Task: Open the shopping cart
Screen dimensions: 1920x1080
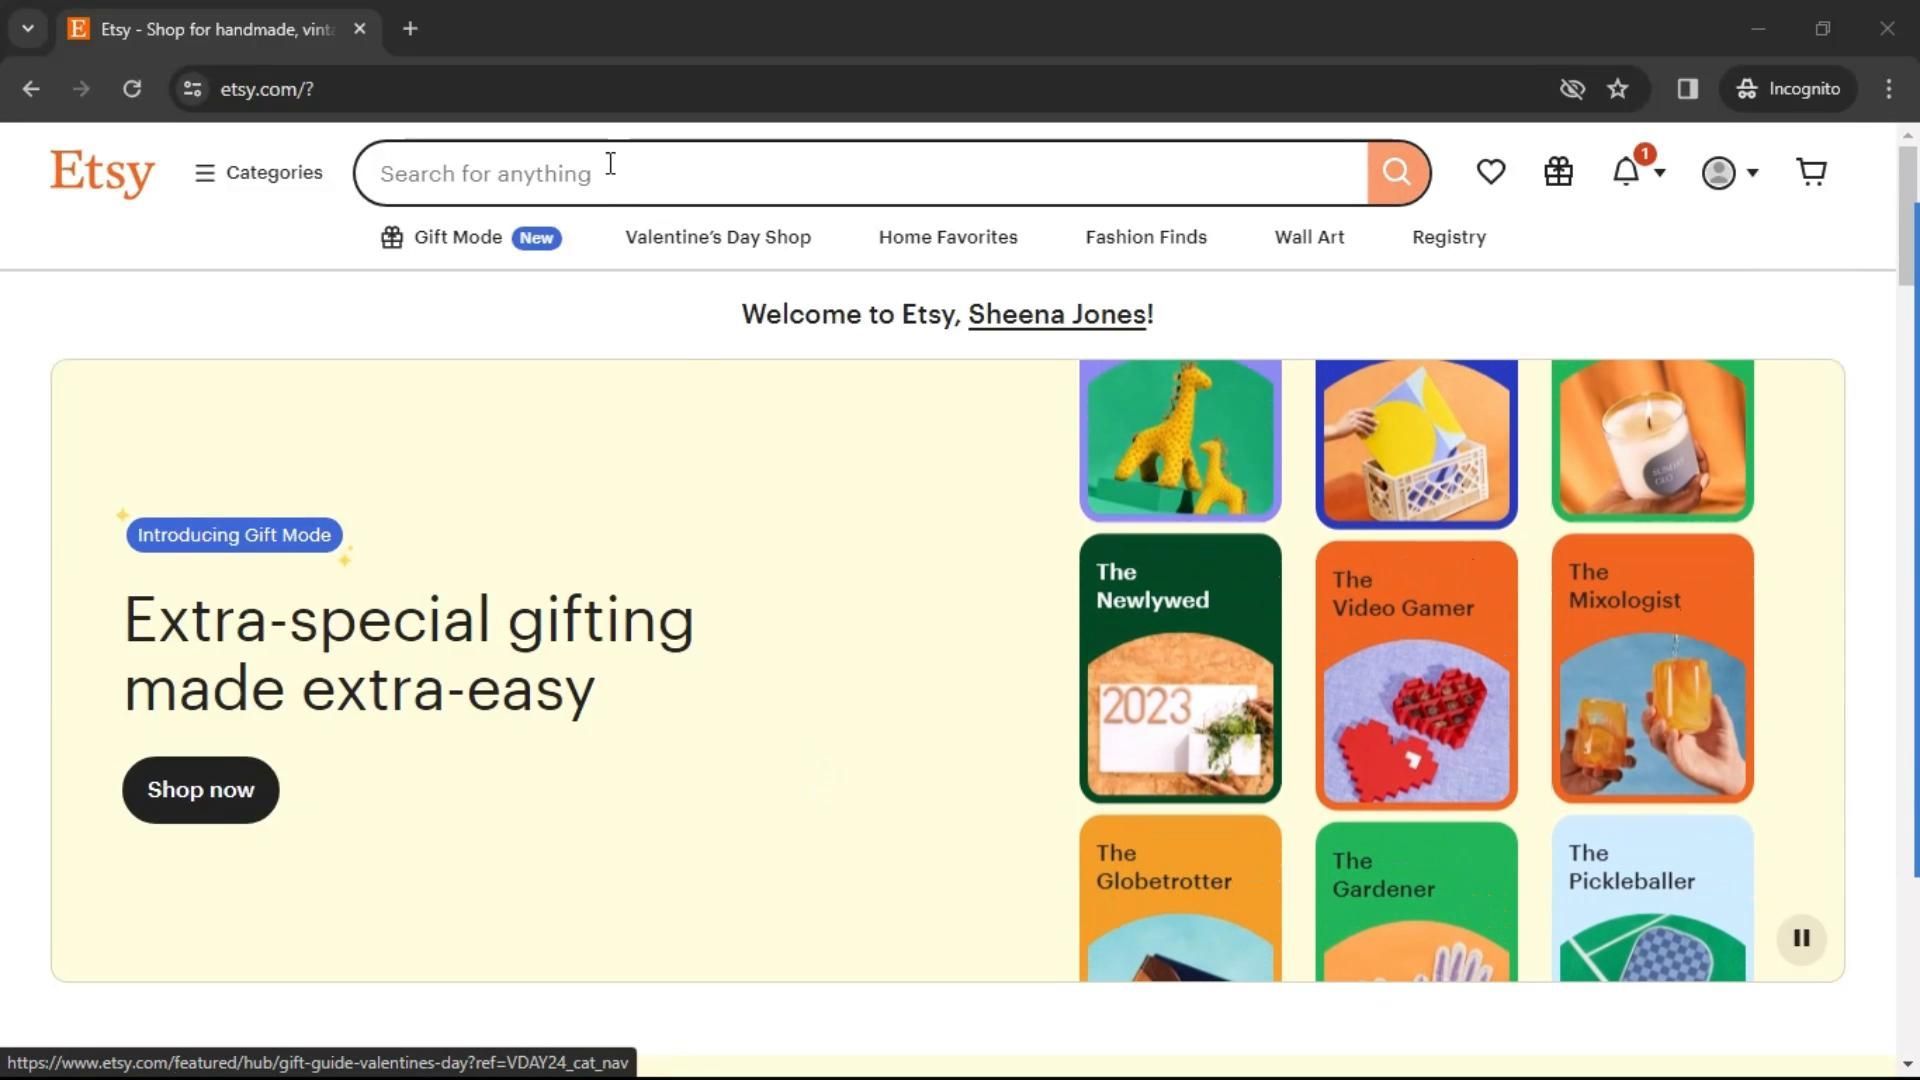Action: click(x=1811, y=172)
